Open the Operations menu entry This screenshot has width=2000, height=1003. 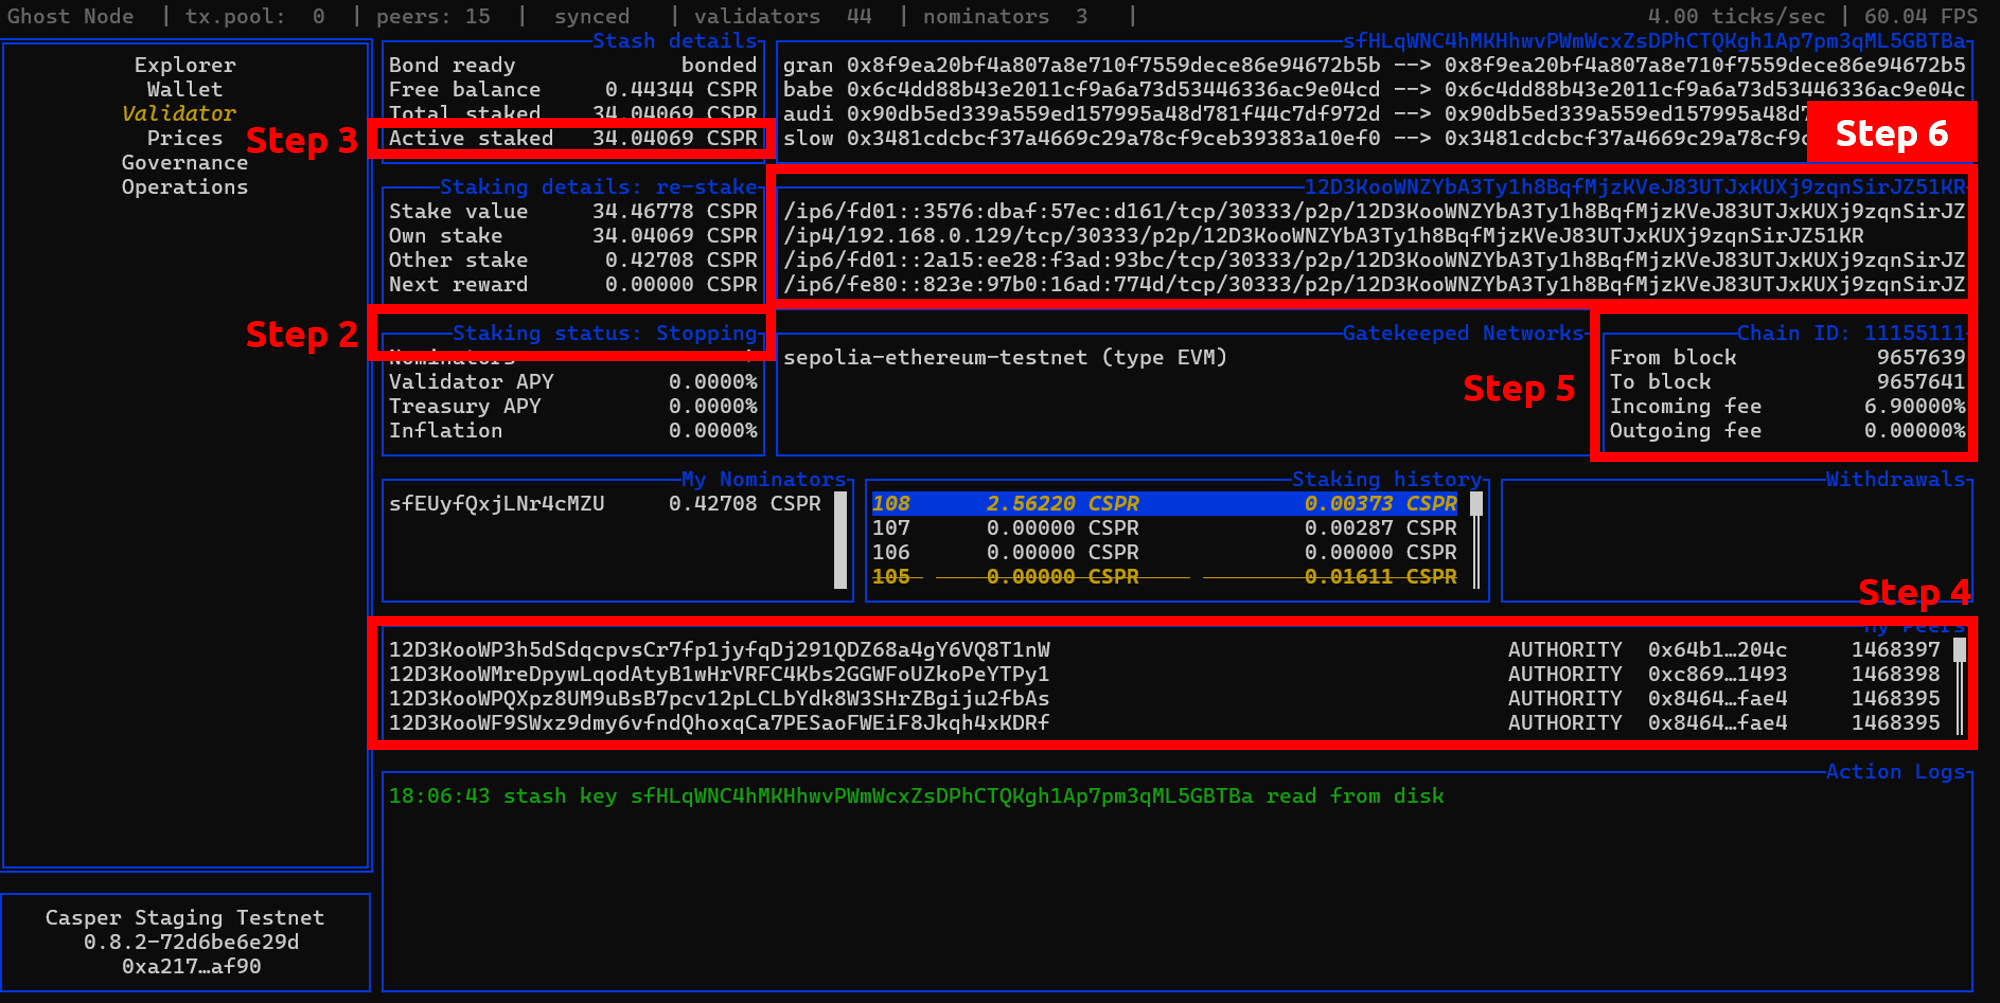tap(185, 187)
